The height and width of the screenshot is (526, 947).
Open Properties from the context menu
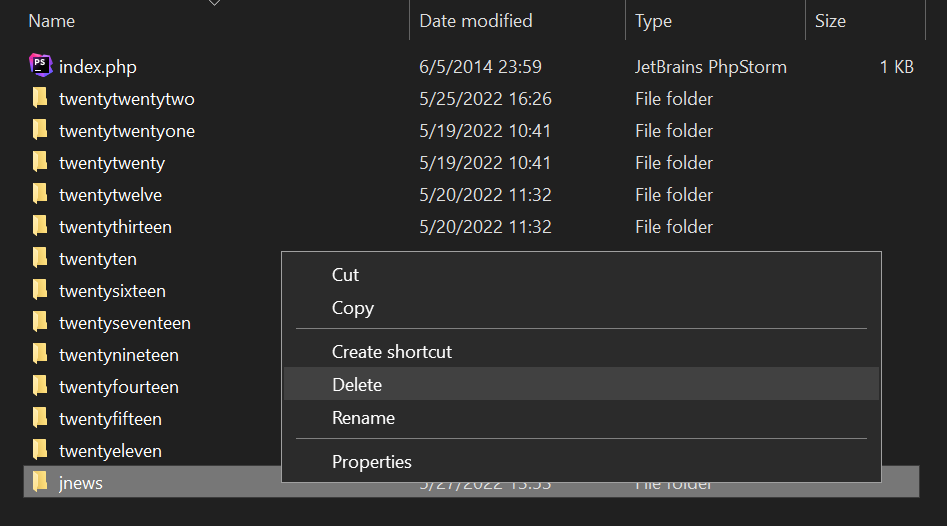point(371,462)
